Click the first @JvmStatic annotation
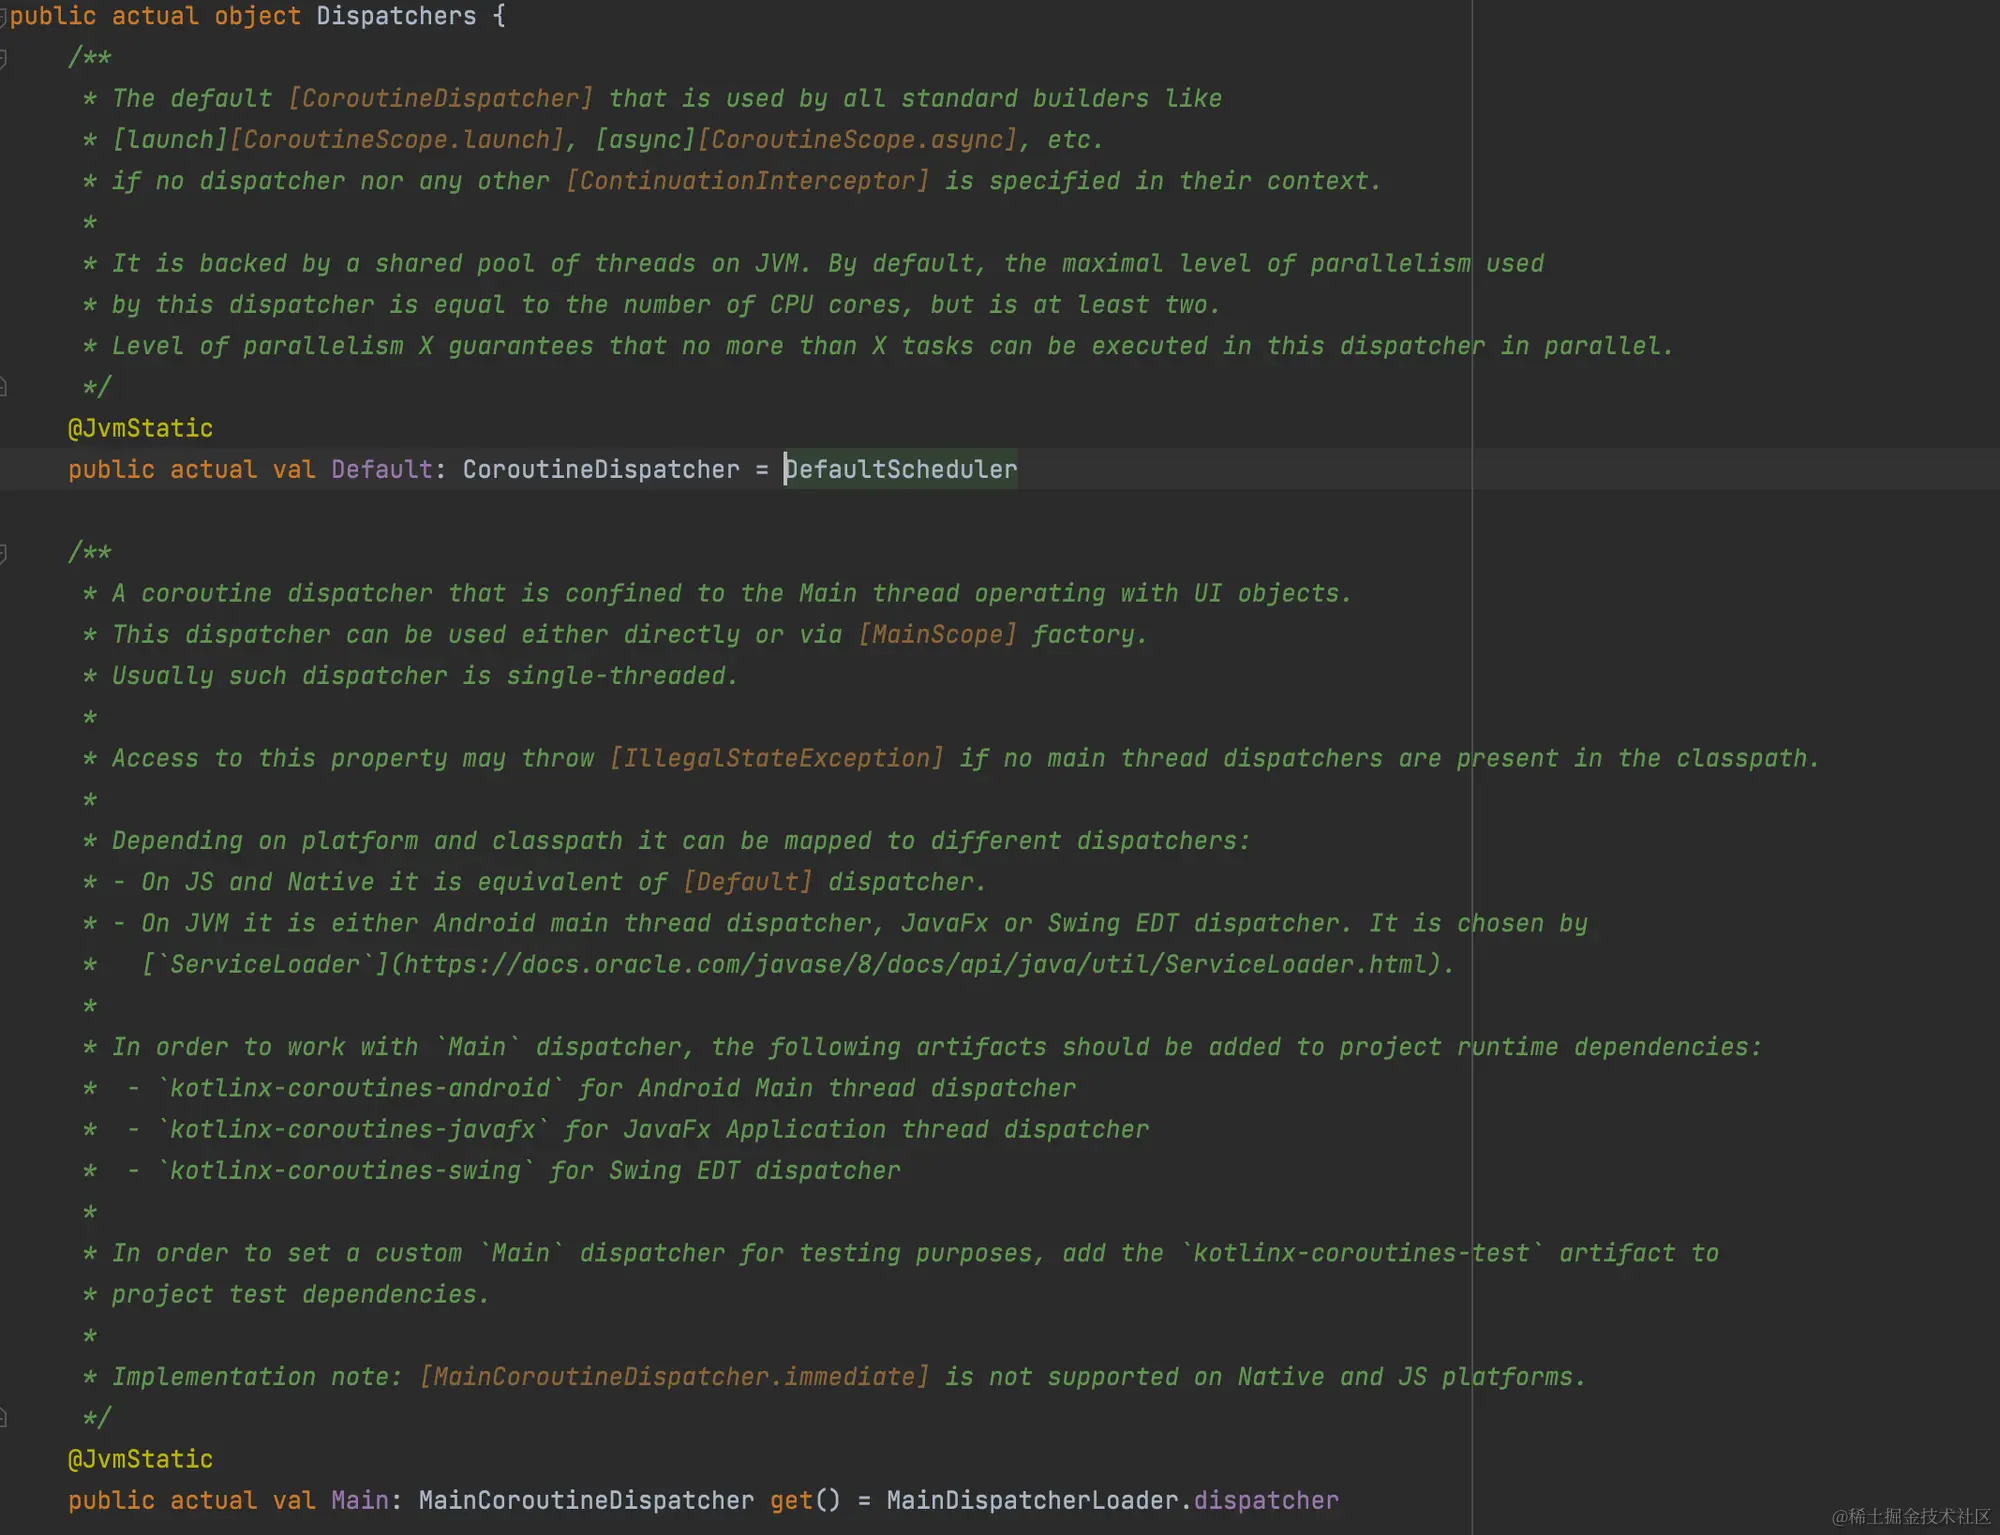The height and width of the screenshot is (1535, 2000). pyautogui.click(x=140, y=429)
